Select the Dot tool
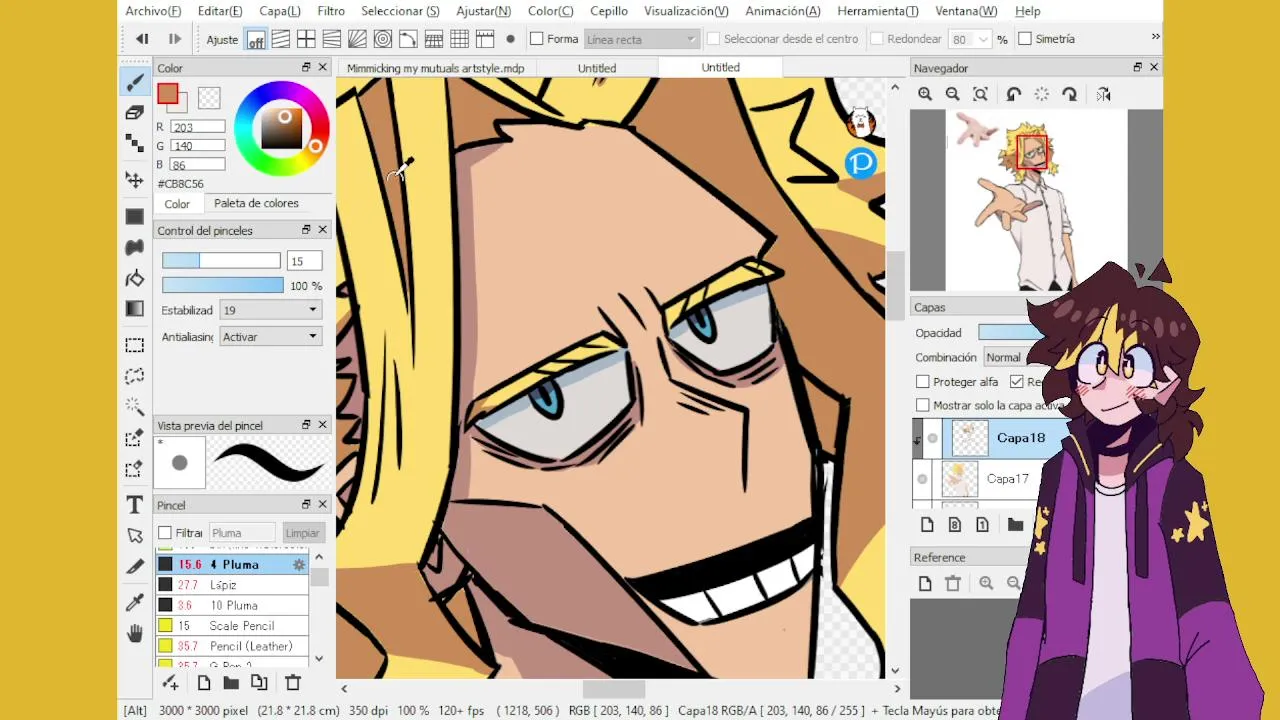Viewport: 1280px width, 720px height. point(135,145)
